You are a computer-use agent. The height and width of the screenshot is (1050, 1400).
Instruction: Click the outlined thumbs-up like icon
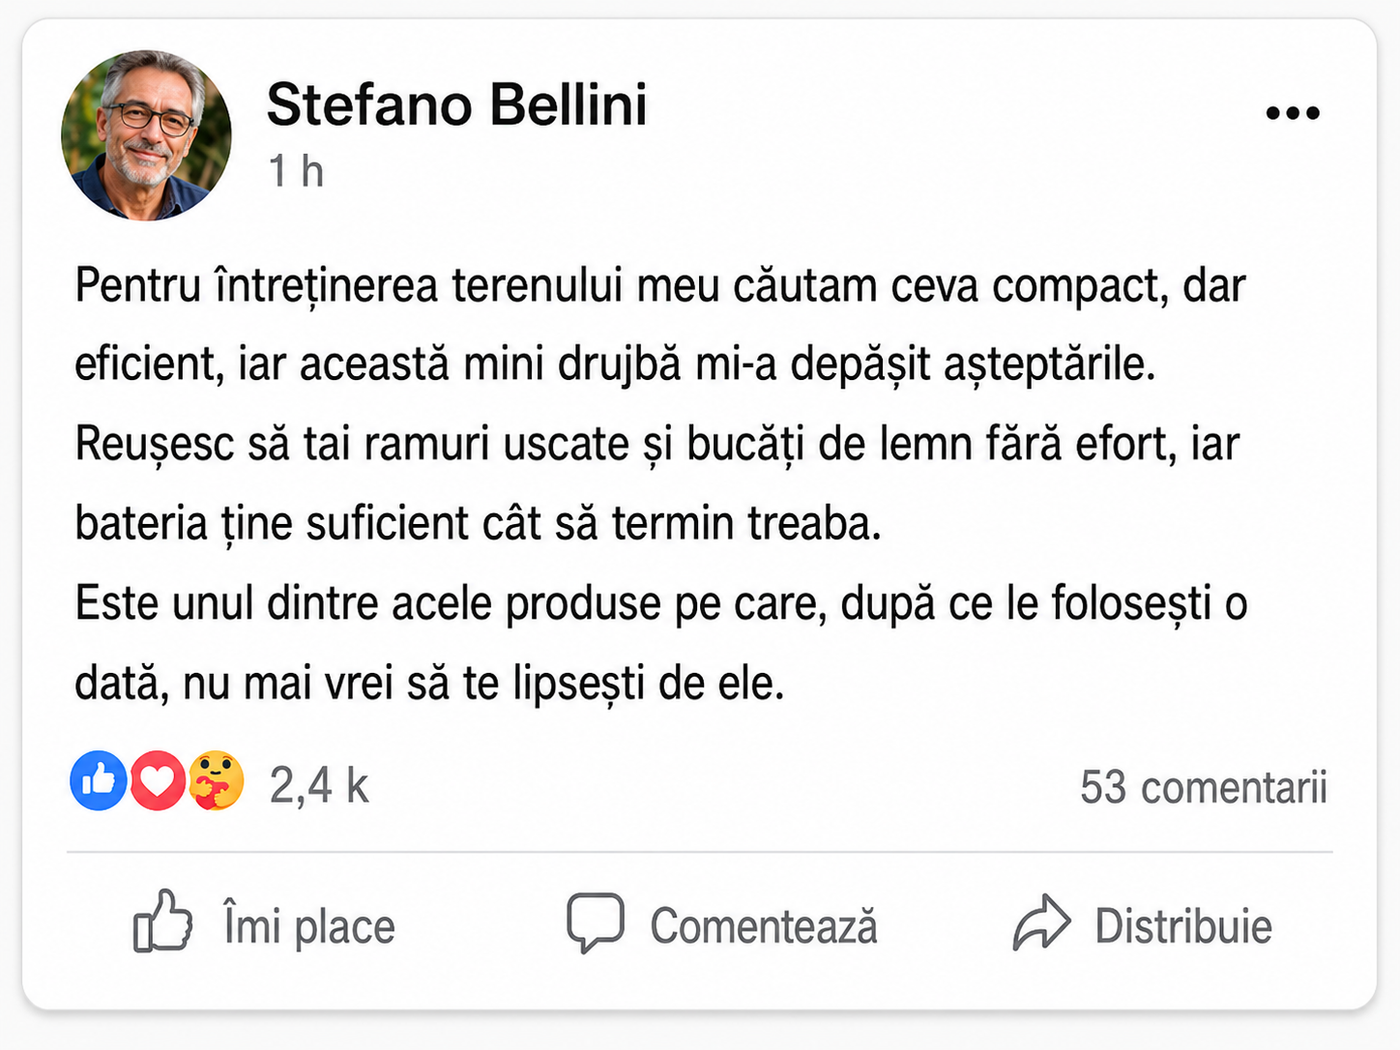[162, 920]
